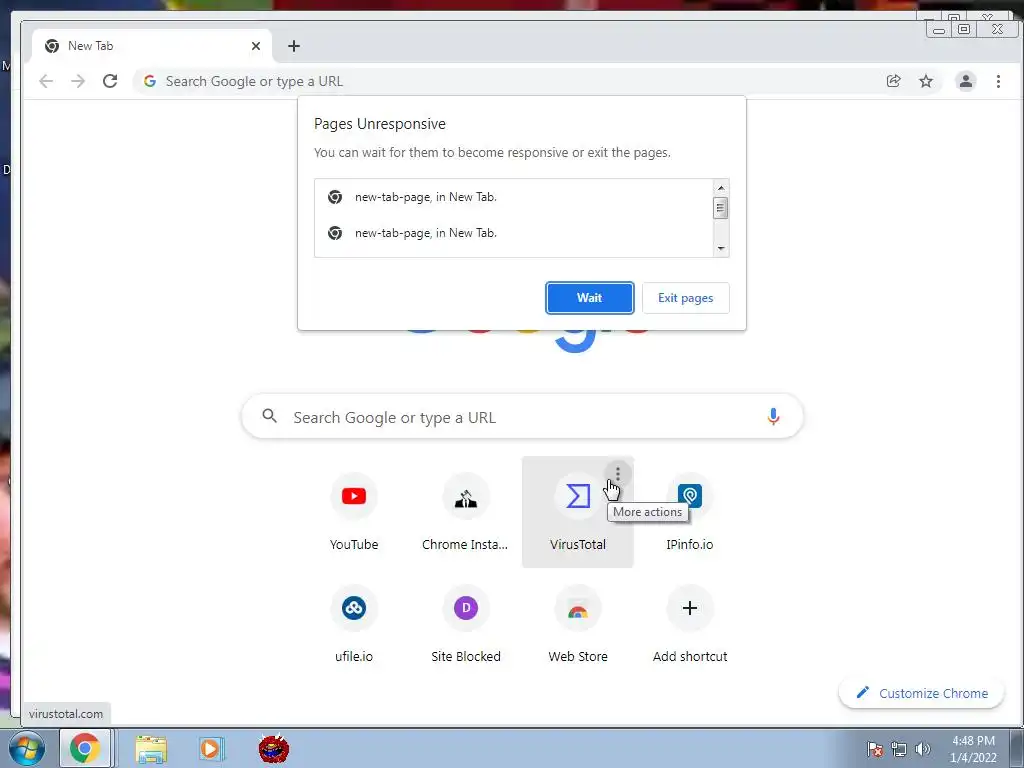
Task: Open the Windows Start menu orb
Action: 26,749
